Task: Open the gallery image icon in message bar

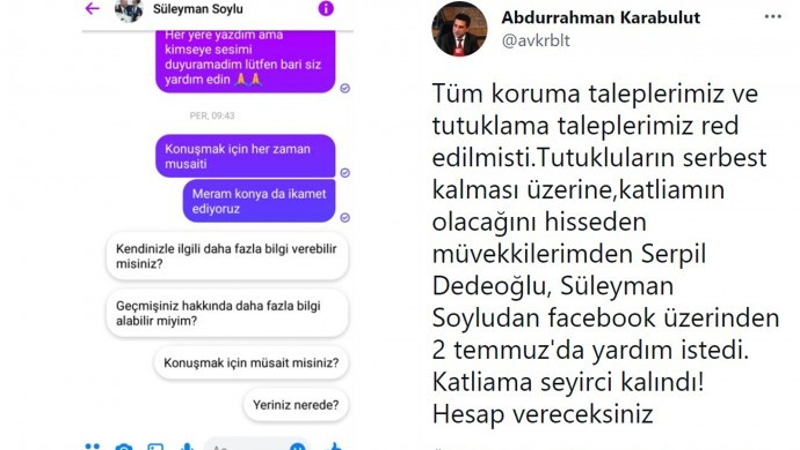Action: [x=156, y=447]
